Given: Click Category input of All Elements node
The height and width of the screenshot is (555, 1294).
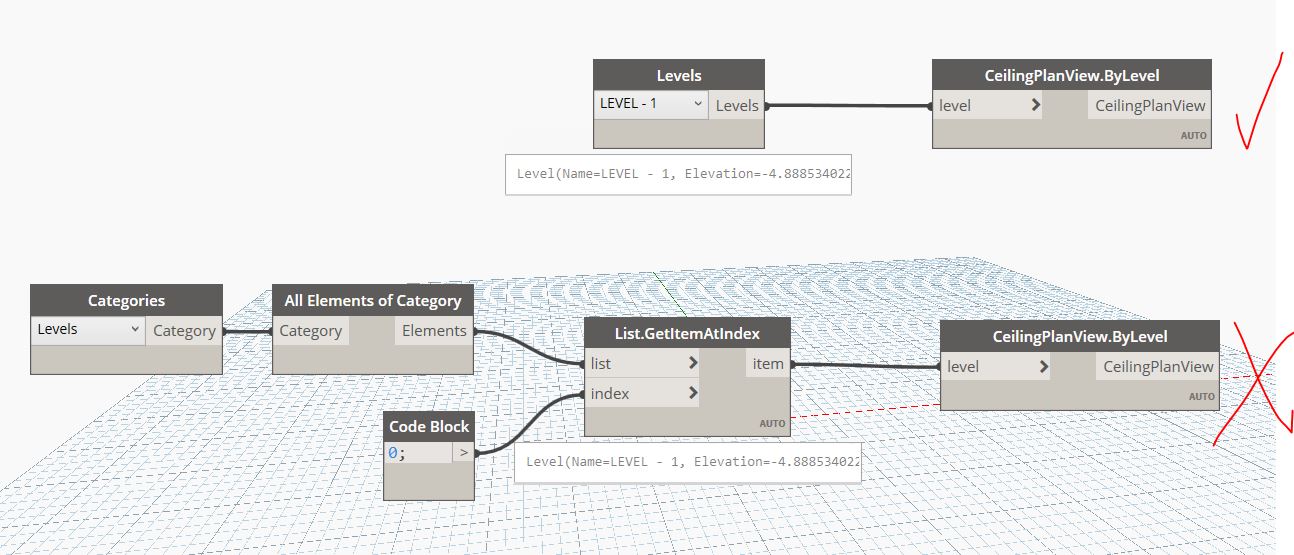Looking at the screenshot, I should tap(311, 330).
